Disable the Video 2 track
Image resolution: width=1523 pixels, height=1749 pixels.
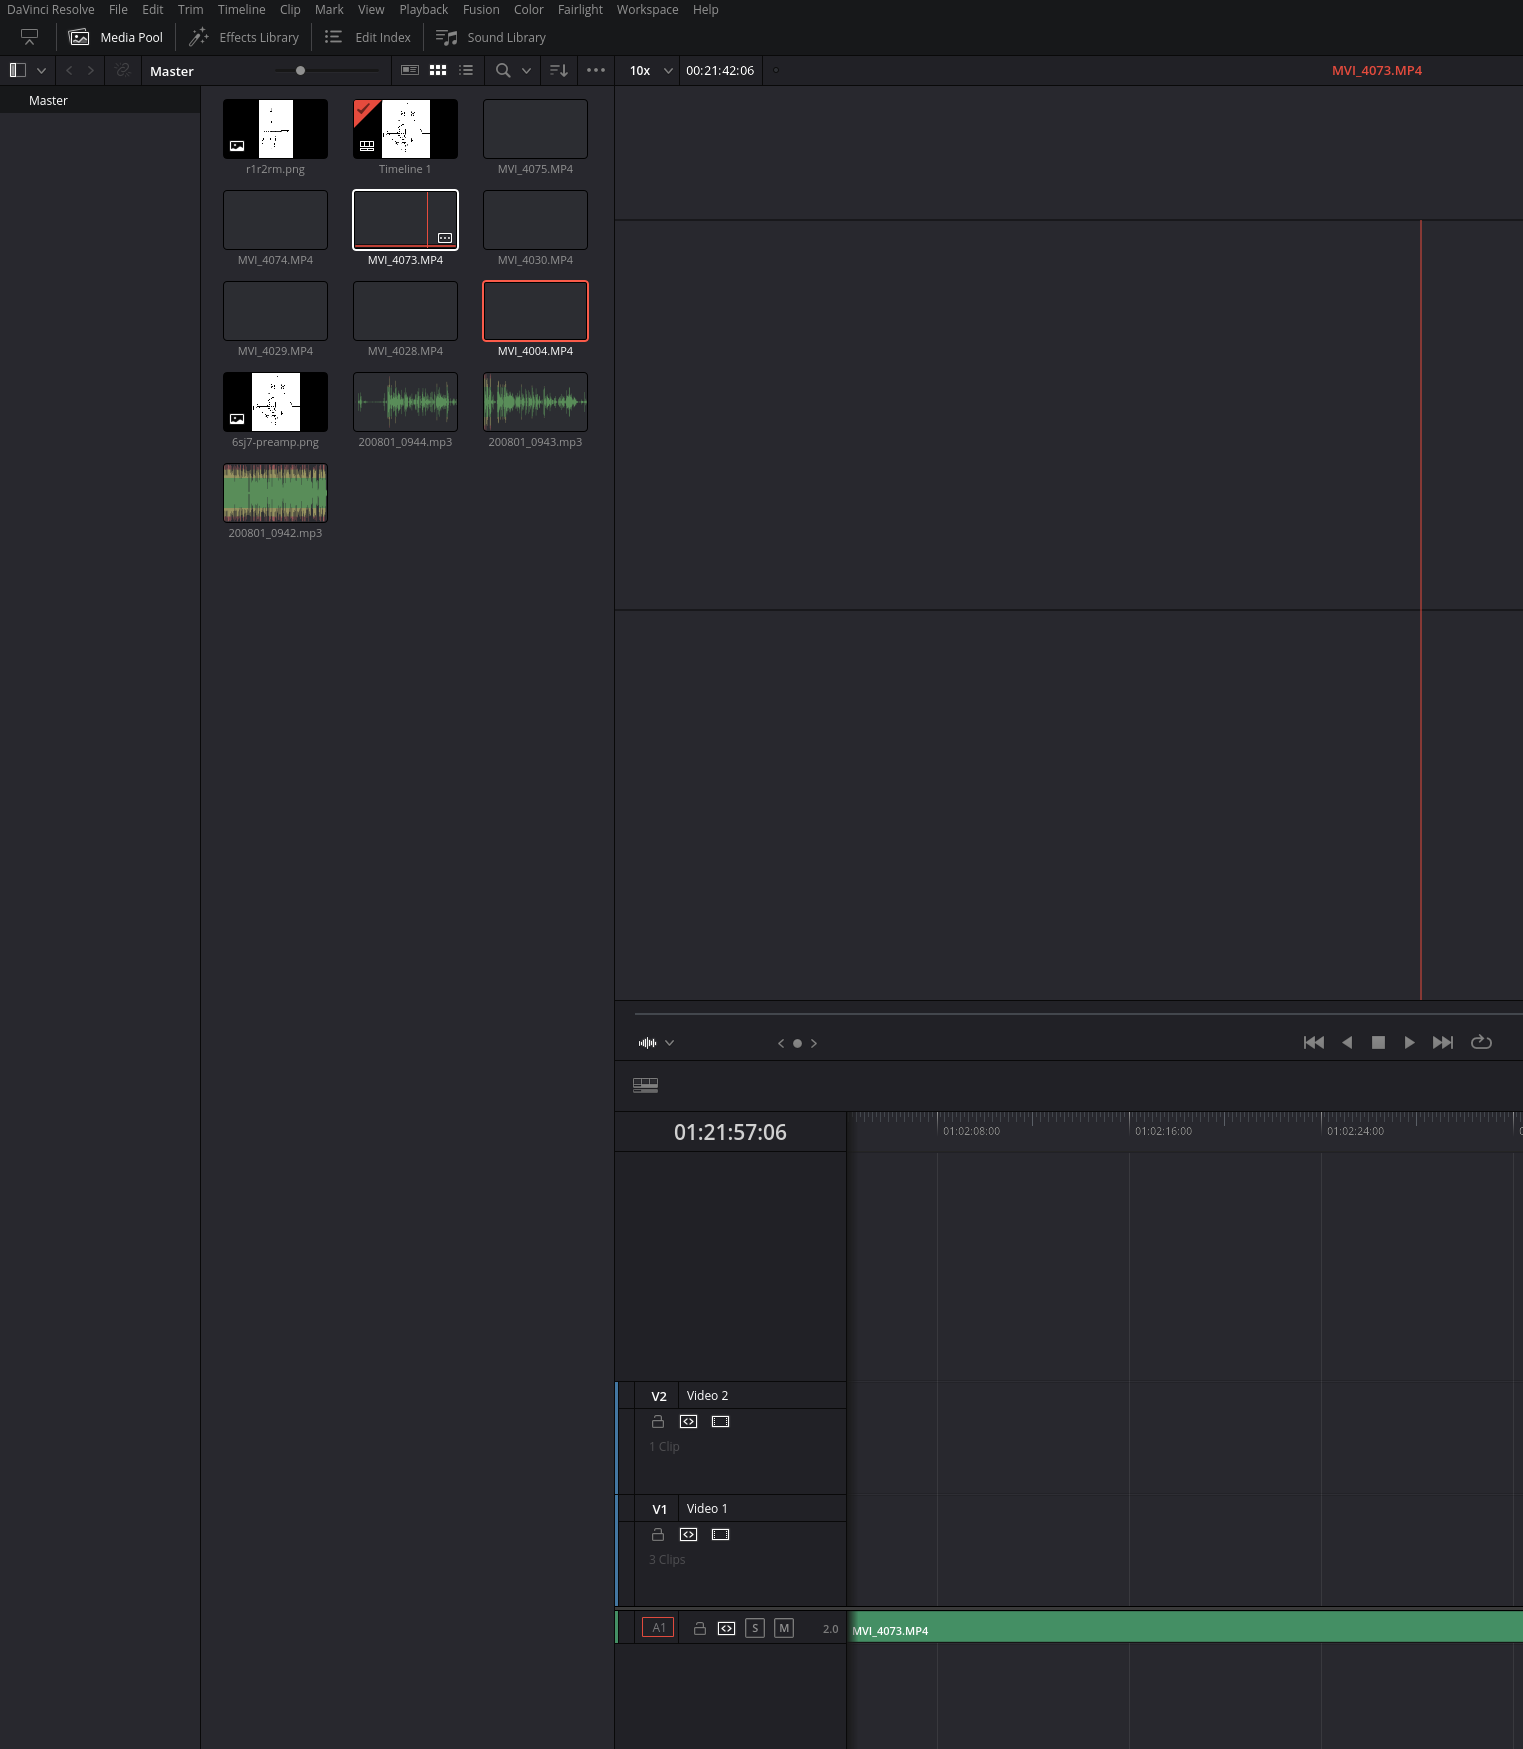[720, 1421]
